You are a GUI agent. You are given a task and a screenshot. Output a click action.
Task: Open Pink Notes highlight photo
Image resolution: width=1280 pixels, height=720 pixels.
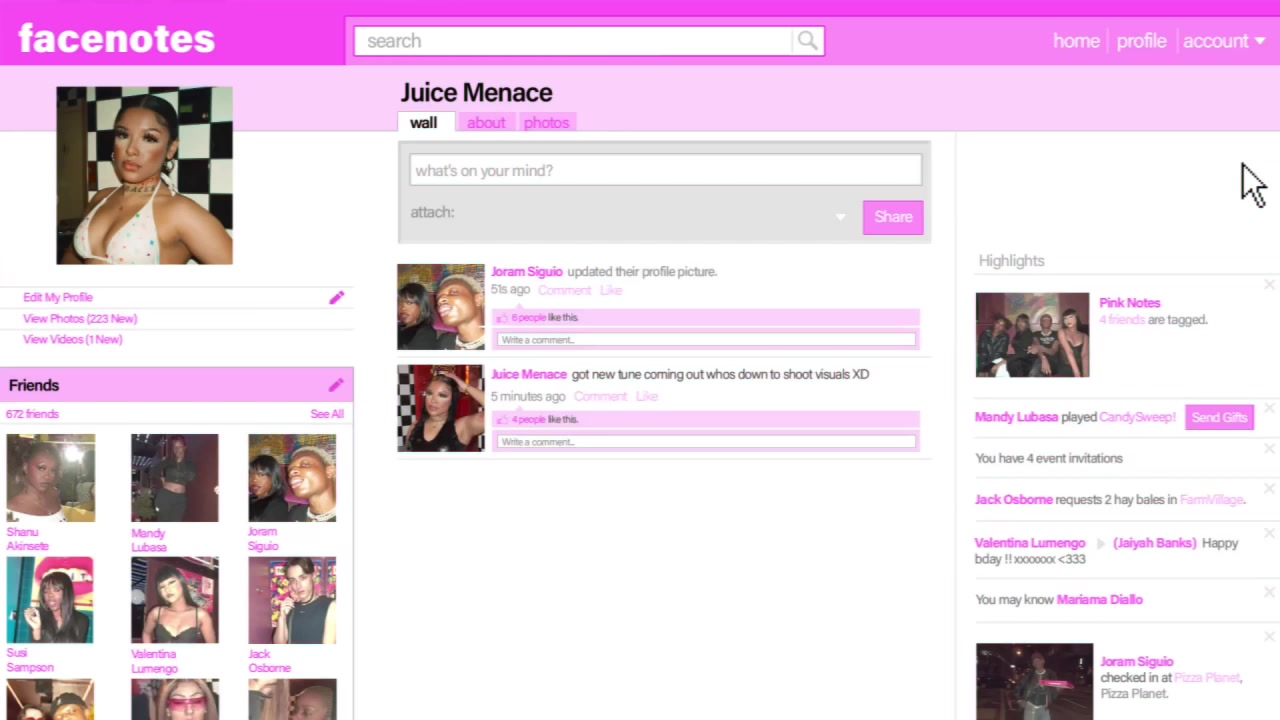pos(1032,335)
